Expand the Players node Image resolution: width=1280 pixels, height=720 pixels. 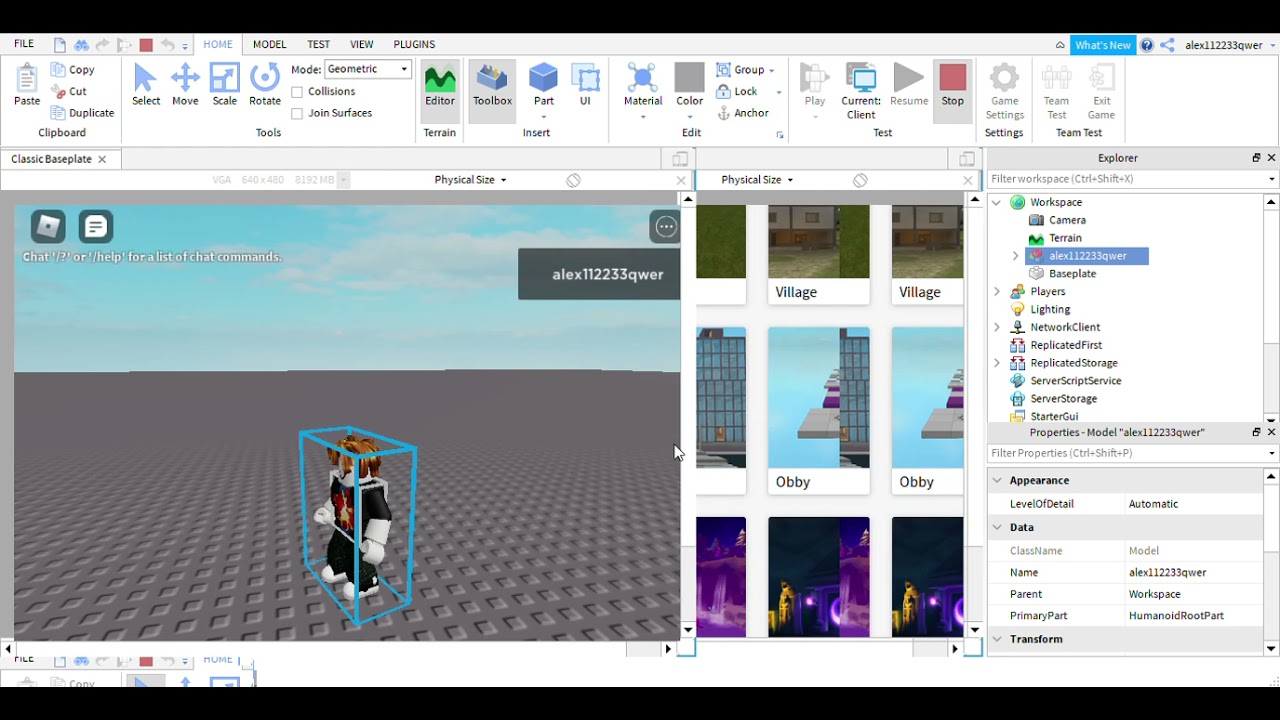point(997,292)
